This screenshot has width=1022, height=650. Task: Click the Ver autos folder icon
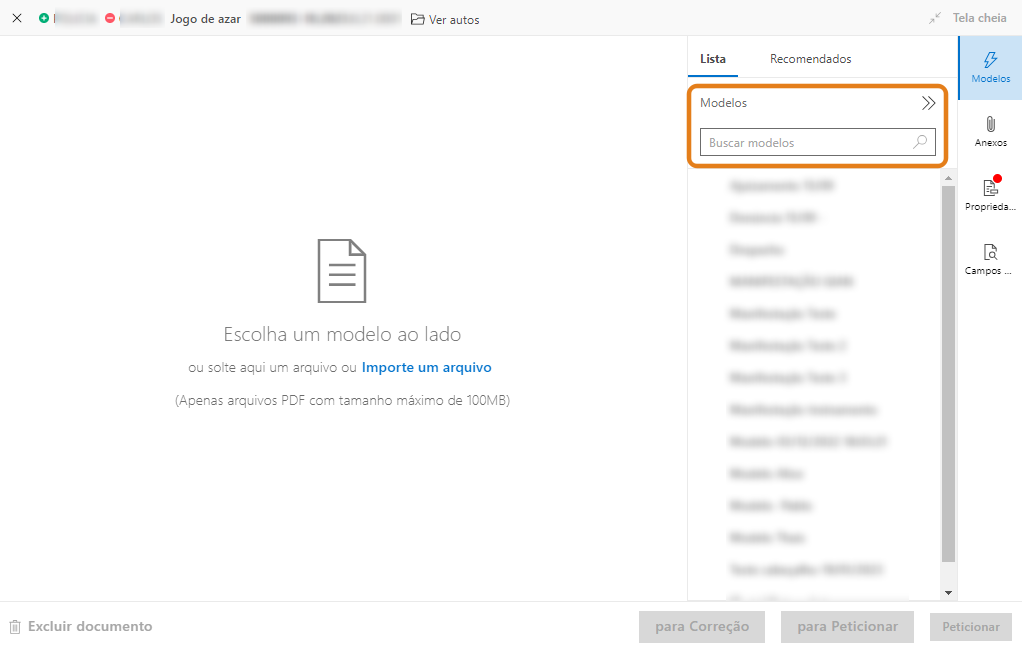click(418, 19)
